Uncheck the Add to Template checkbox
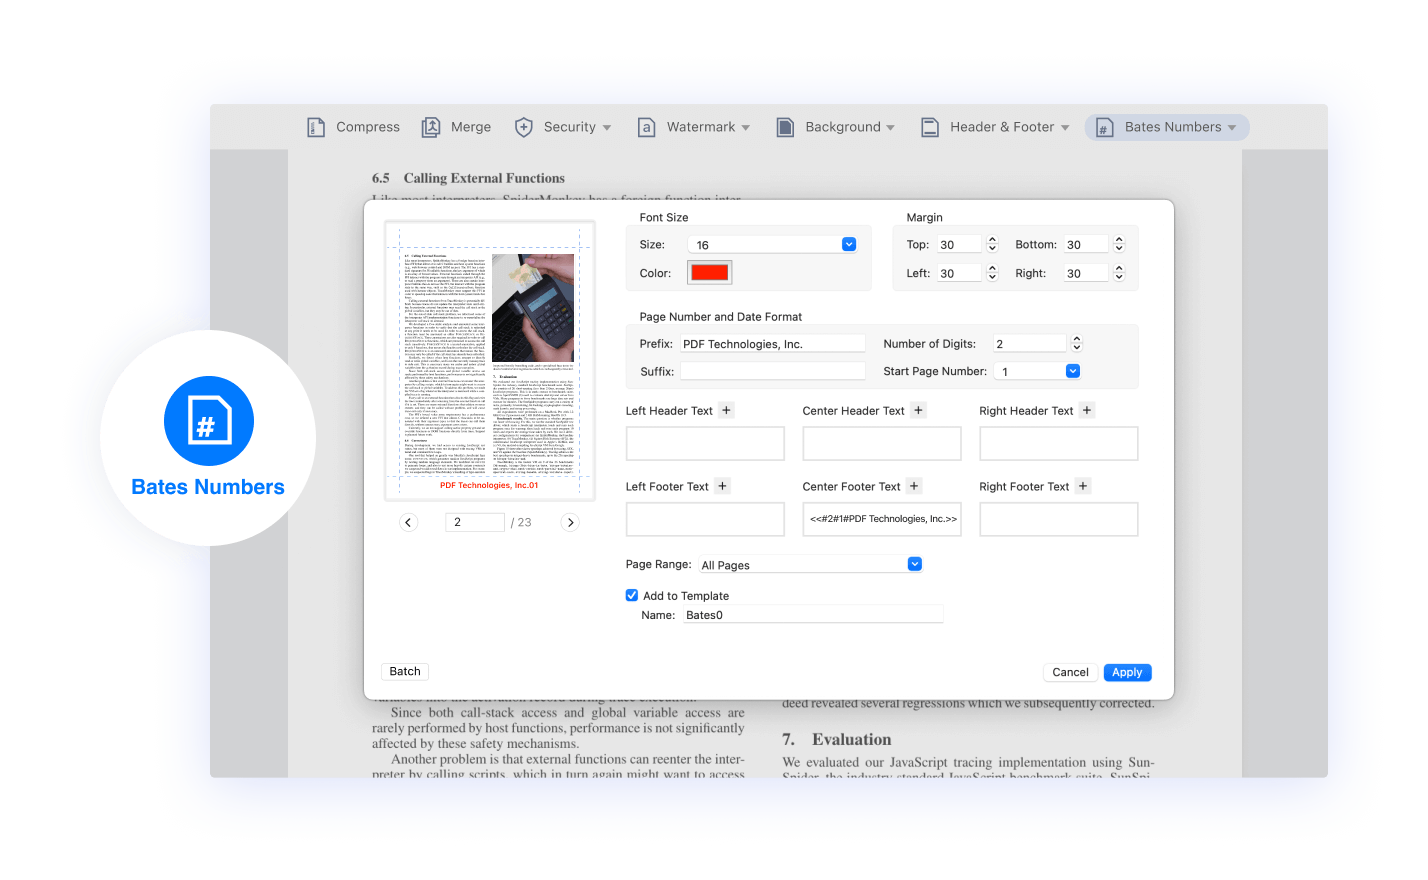Viewport: 1428px width, 880px height. [632, 595]
